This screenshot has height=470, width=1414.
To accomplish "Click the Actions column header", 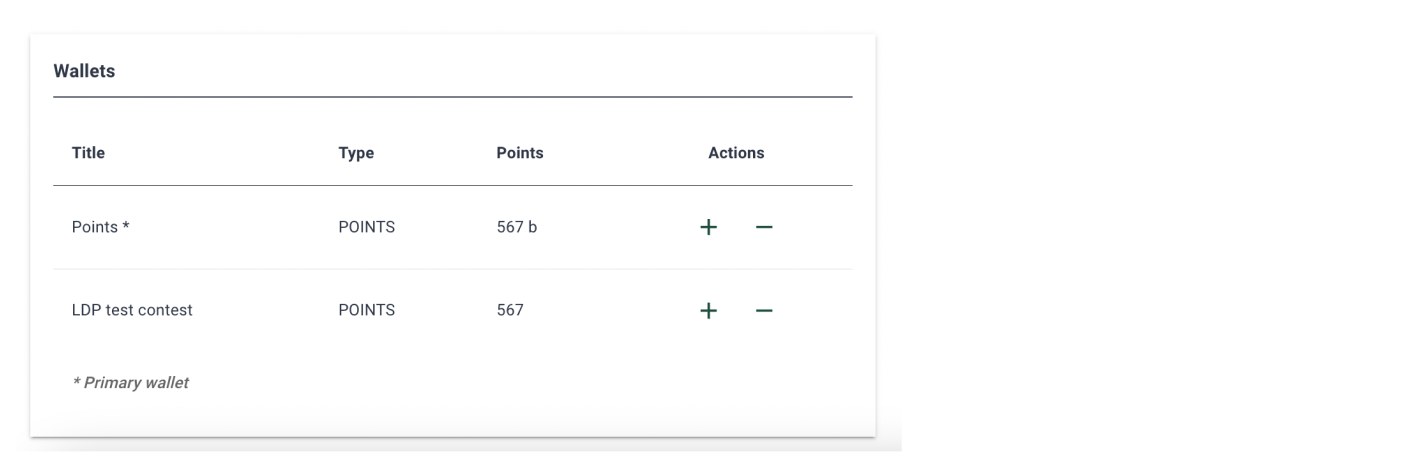I will 736,153.
